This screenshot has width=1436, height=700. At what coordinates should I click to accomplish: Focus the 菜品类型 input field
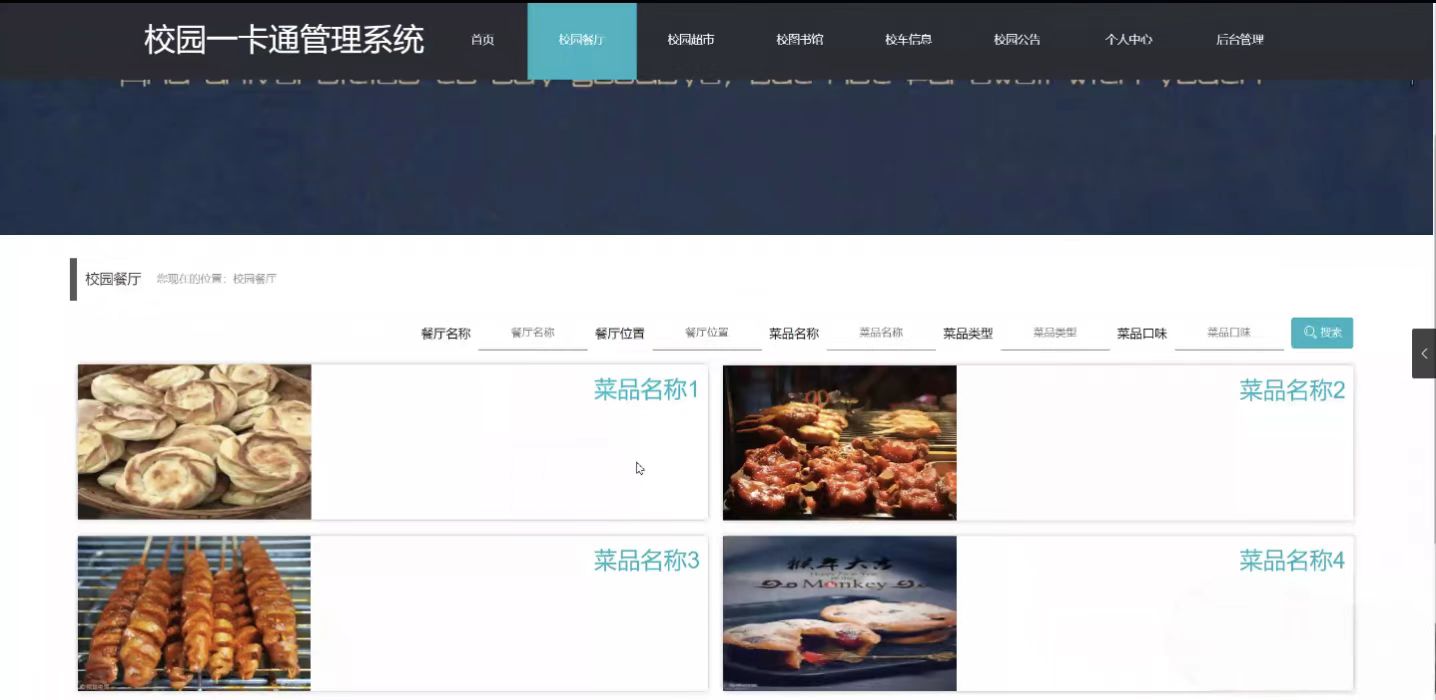point(1055,333)
